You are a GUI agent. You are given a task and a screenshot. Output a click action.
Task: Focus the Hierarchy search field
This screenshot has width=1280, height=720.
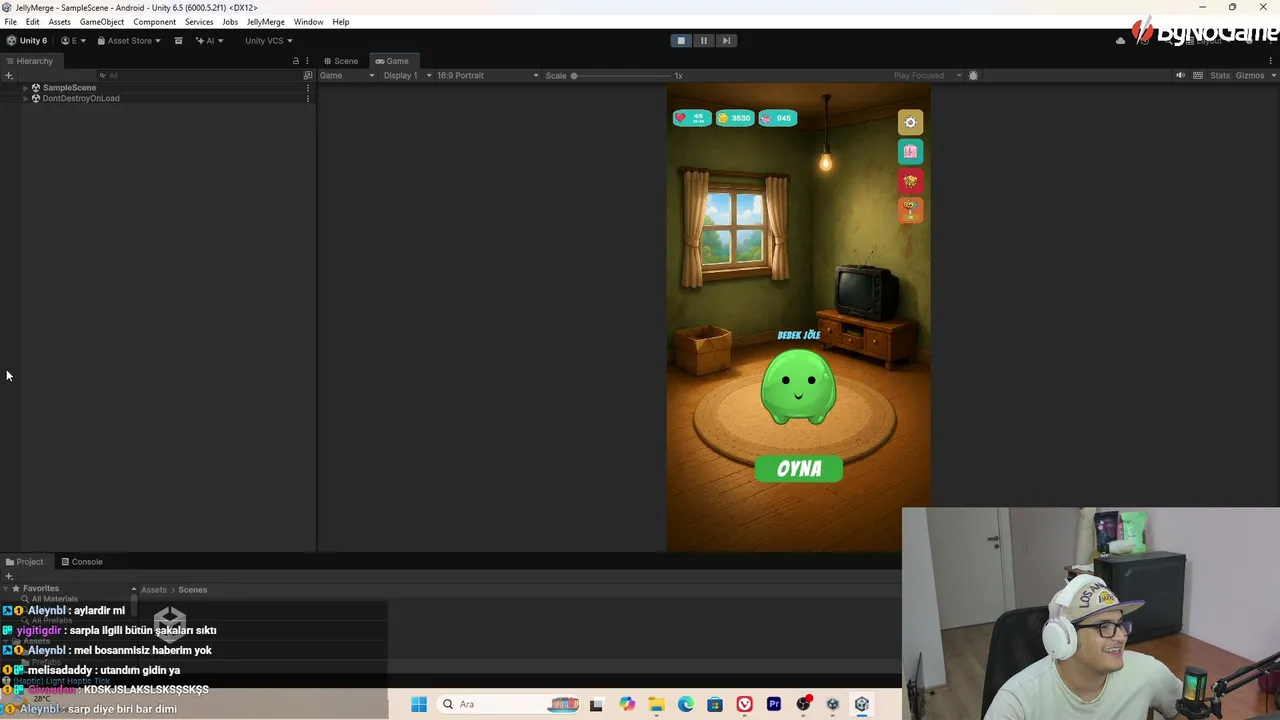click(x=198, y=76)
